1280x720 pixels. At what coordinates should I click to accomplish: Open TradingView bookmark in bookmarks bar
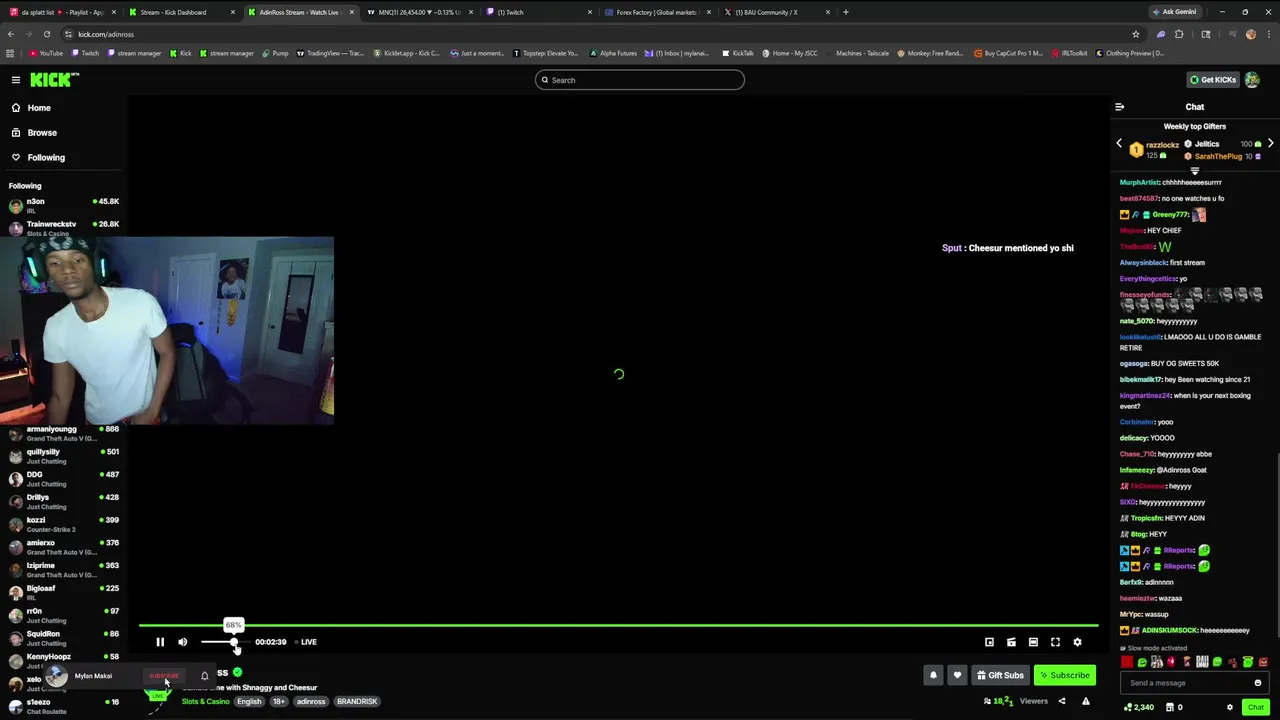[329, 53]
